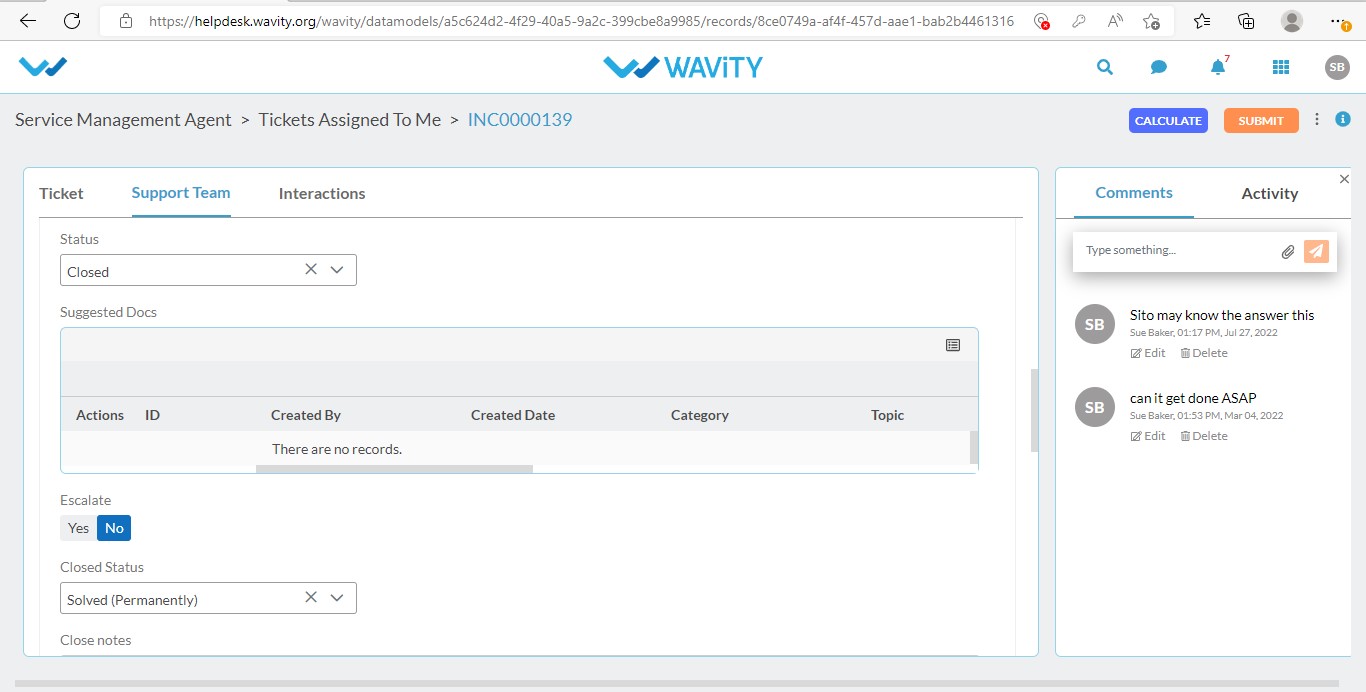The image size is (1366, 692).
Task: Click the Suggested Docs horizontal scrollbar
Action: click(x=394, y=468)
